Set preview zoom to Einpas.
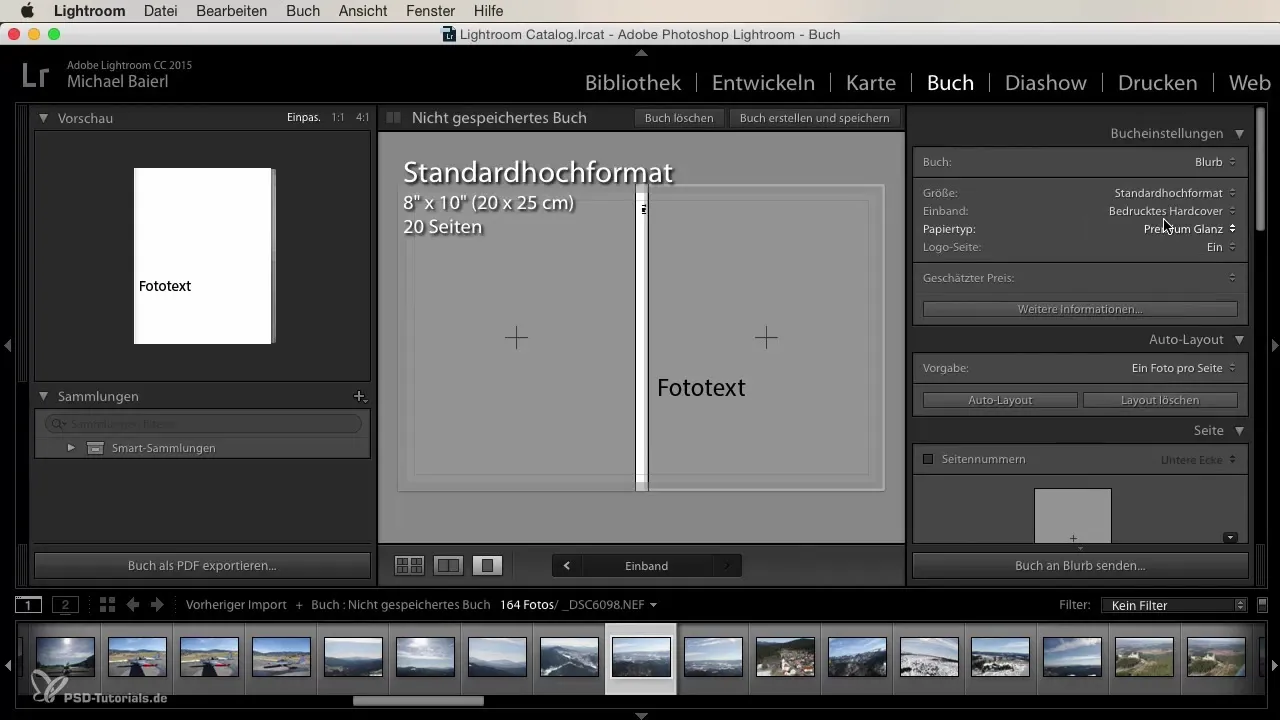1280x720 pixels. pyautogui.click(x=303, y=118)
